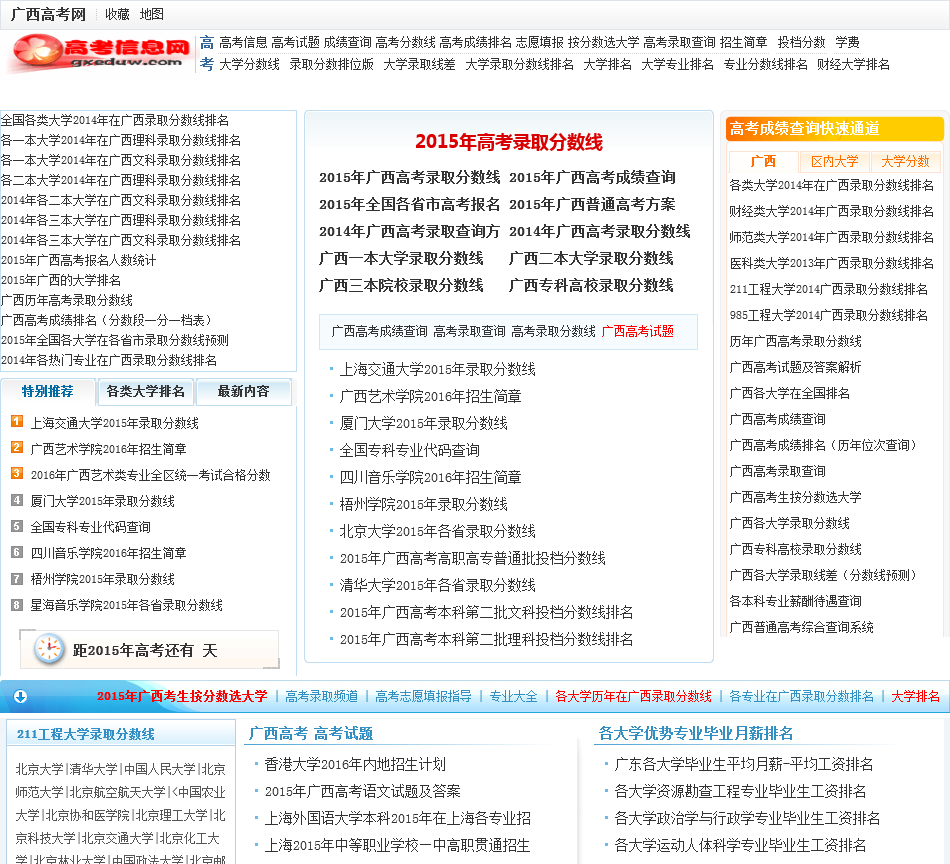Open 广东各大学毕业生平均月薪-平均工资排名

[743, 764]
